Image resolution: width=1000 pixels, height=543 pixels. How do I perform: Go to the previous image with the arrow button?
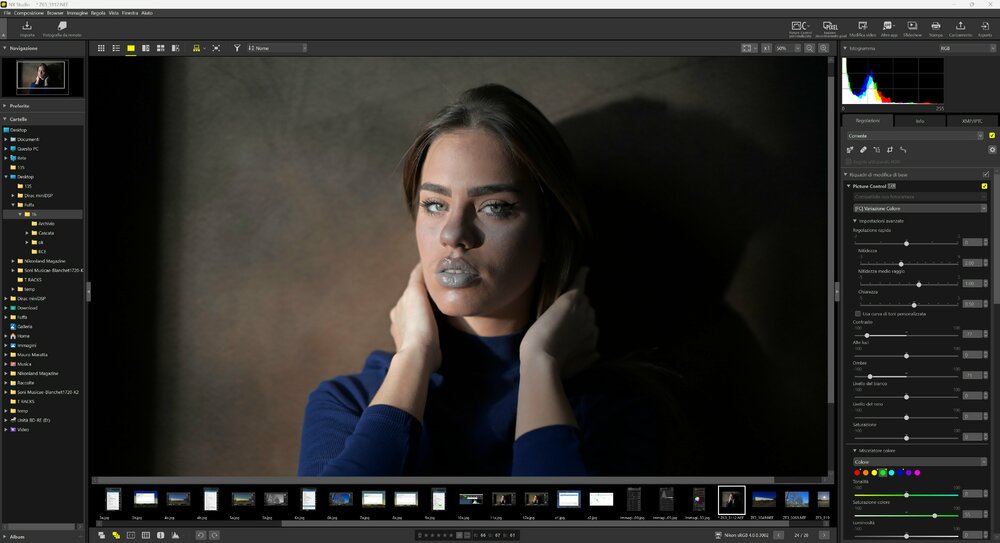pyautogui.click(x=779, y=535)
